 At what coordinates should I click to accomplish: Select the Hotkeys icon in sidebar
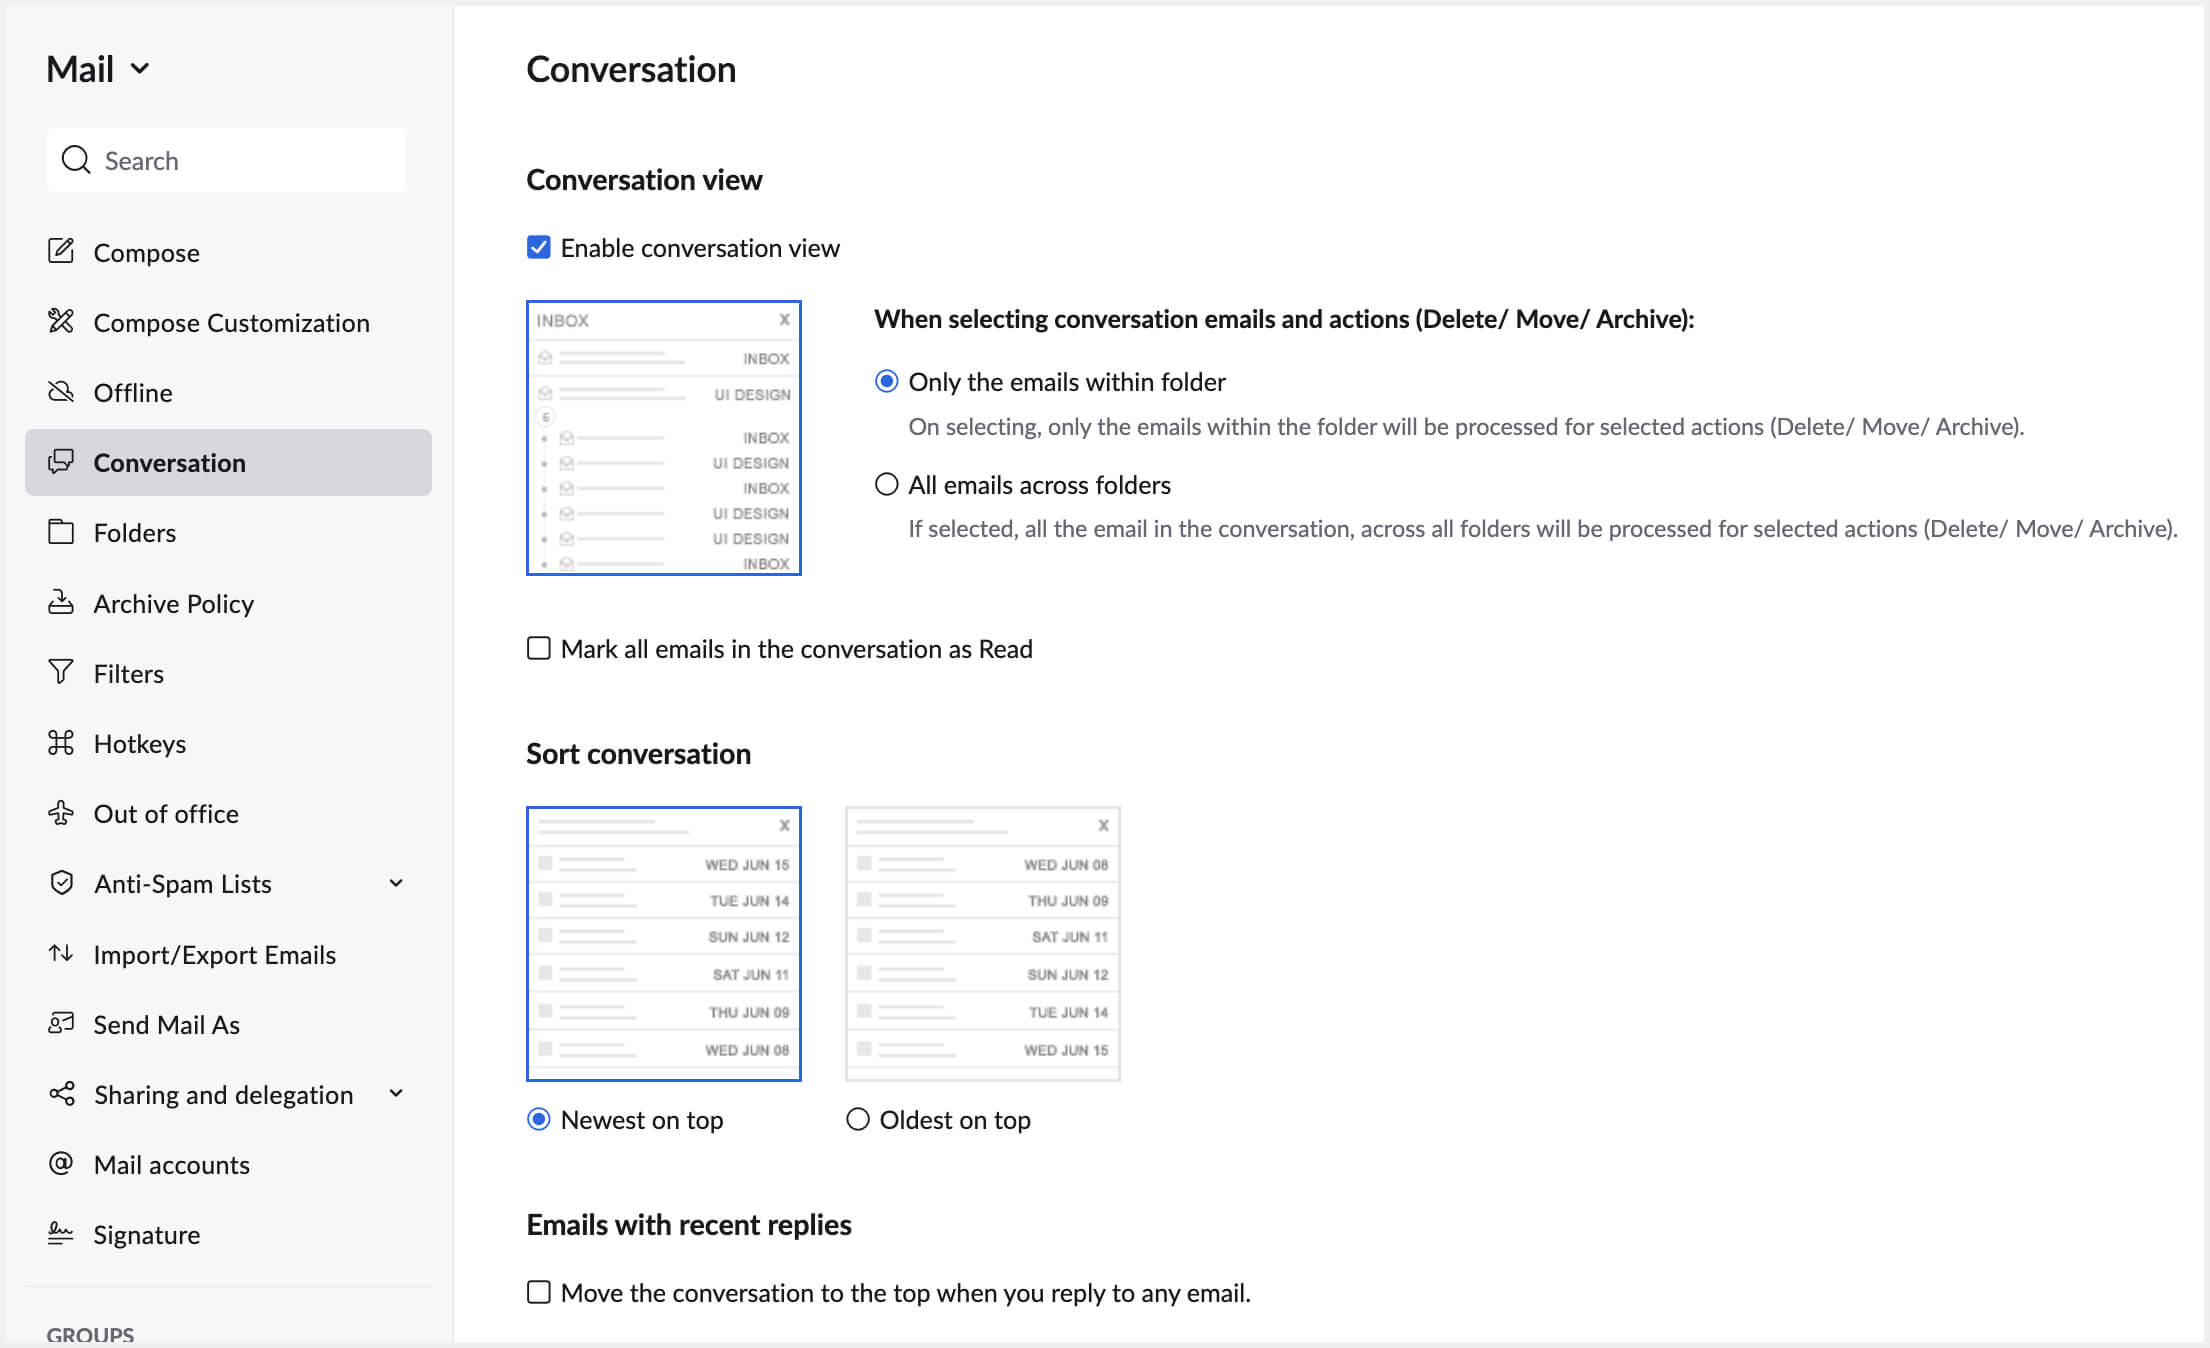click(58, 742)
